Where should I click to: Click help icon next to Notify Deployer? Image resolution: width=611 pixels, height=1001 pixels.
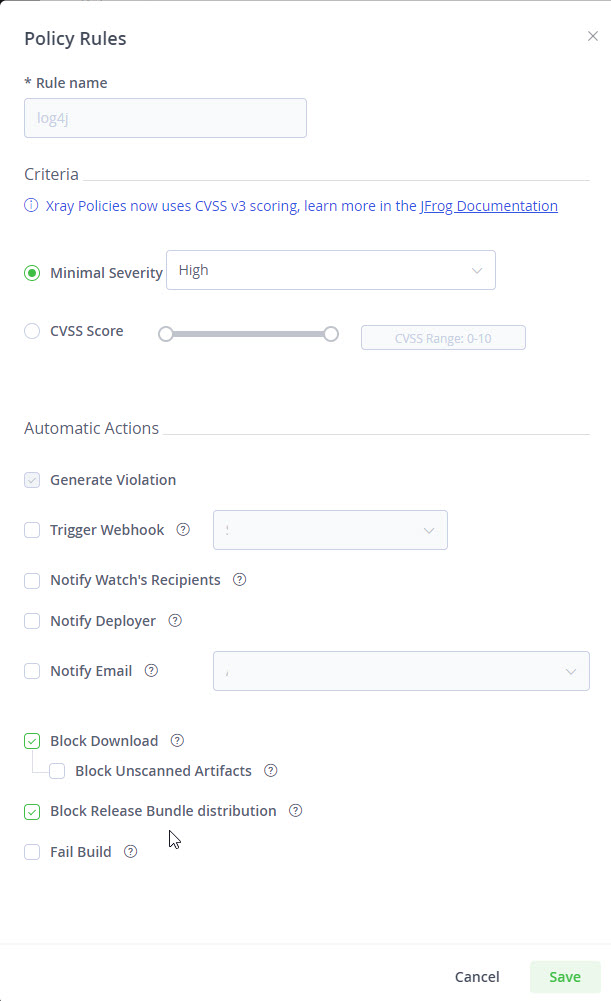click(x=175, y=621)
